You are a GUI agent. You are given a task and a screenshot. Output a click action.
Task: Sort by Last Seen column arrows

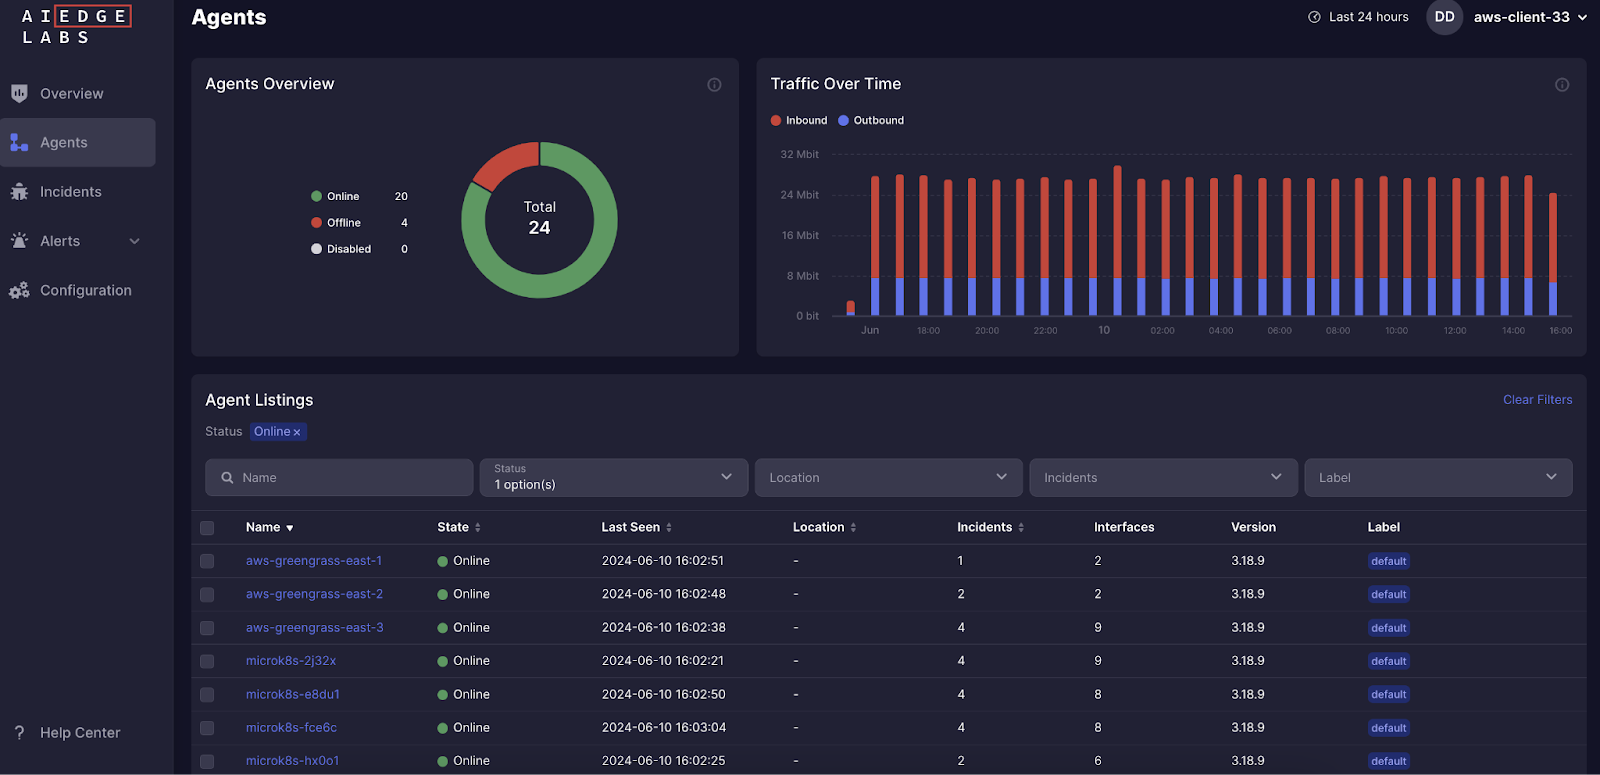[669, 528]
